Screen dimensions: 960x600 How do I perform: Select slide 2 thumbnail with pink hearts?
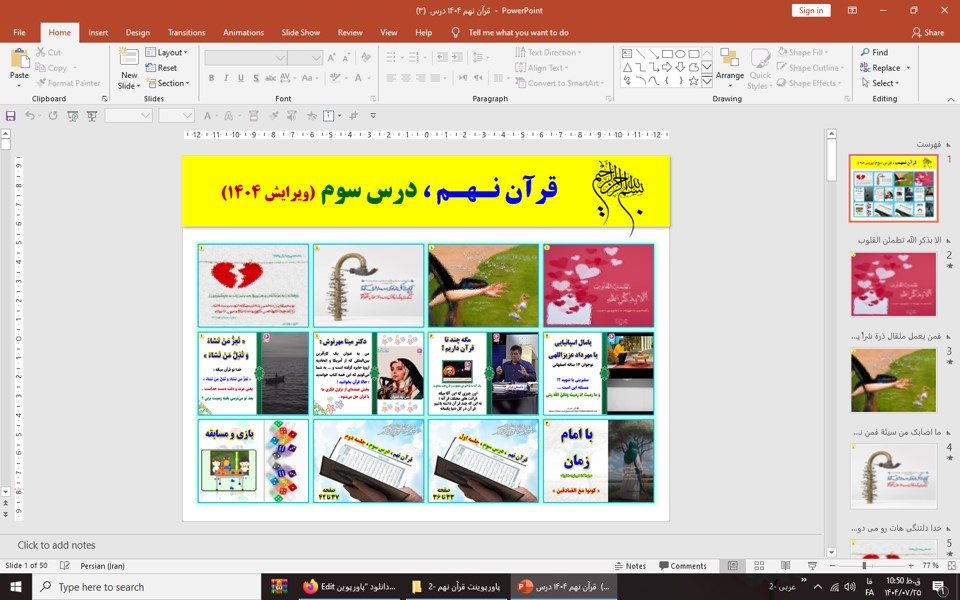pos(893,284)
